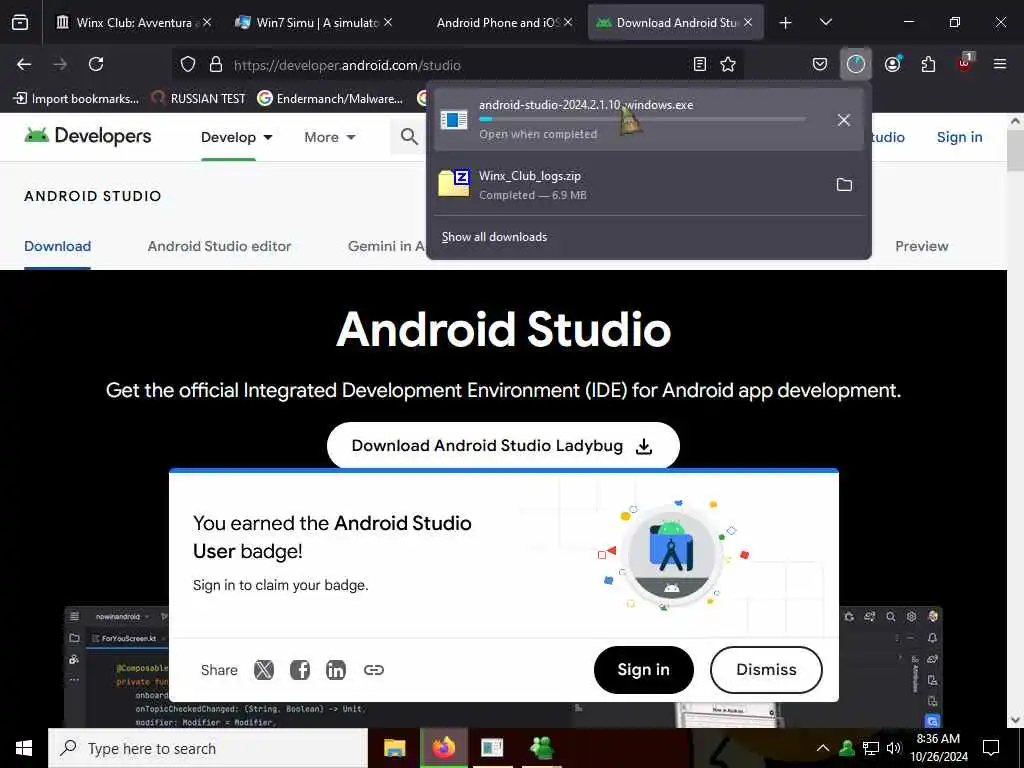1024x768 pixels.
Task: Expand the Develop dropdown menu
Action: point(236,137)
